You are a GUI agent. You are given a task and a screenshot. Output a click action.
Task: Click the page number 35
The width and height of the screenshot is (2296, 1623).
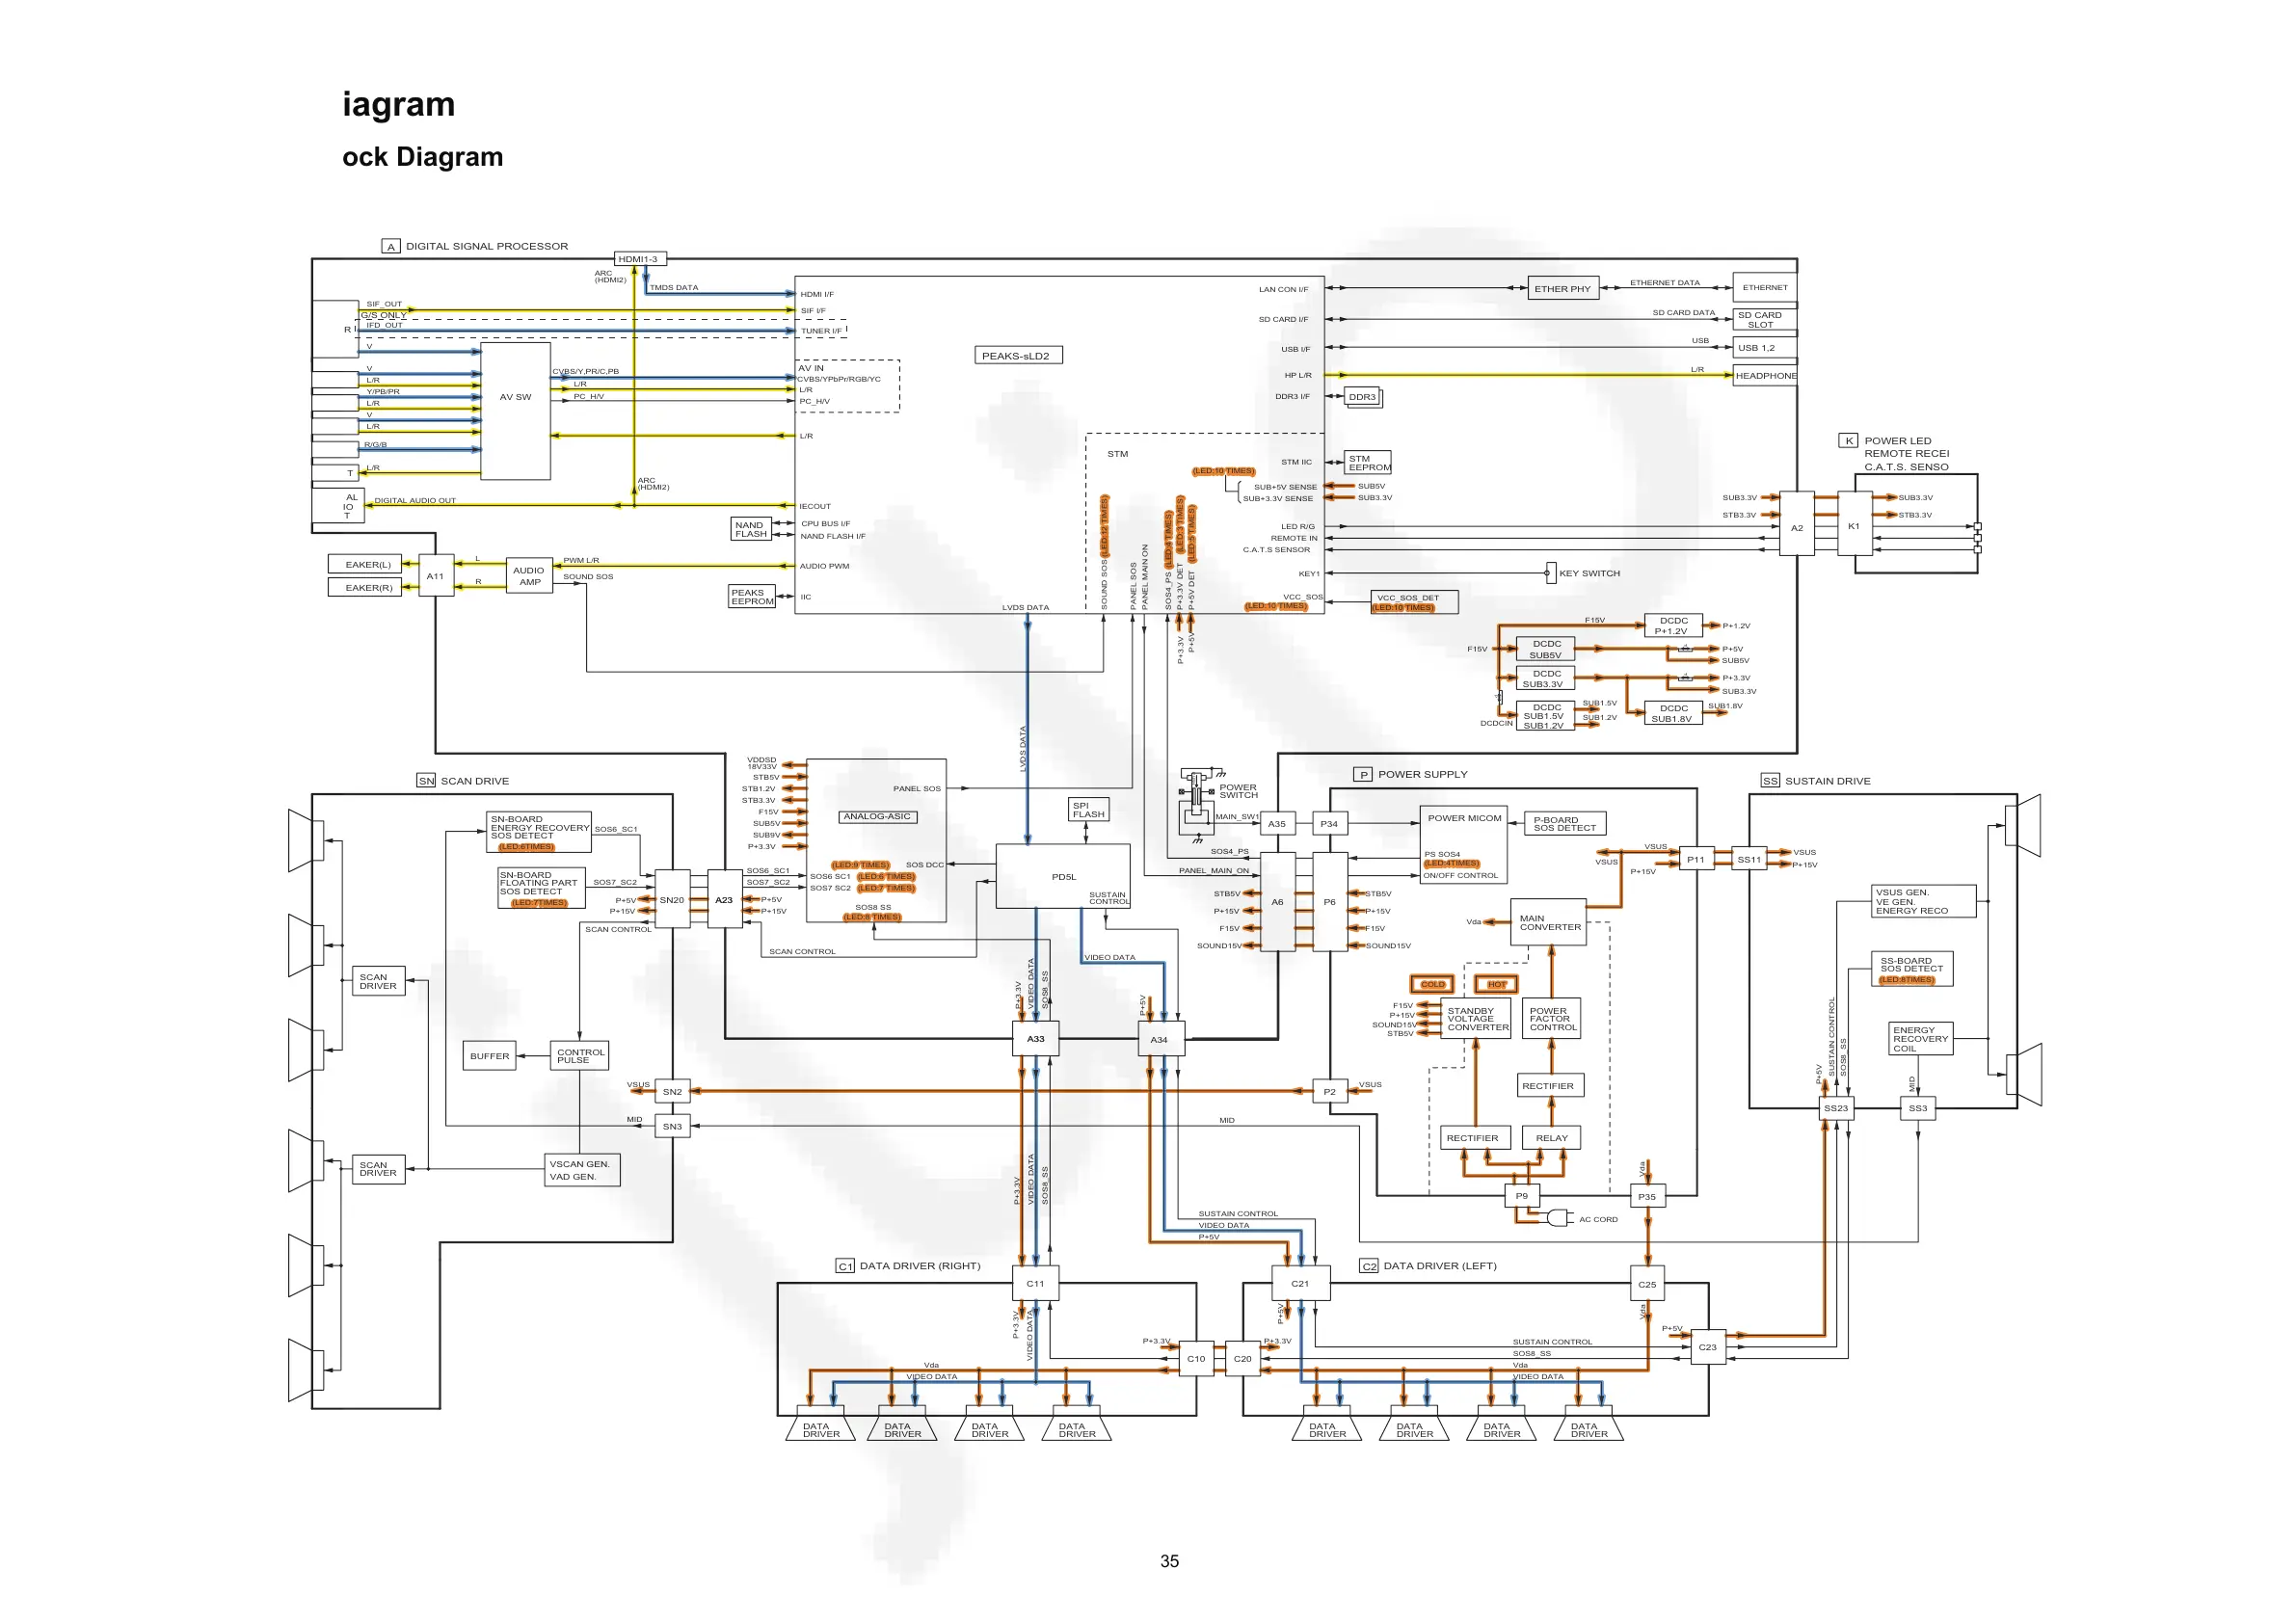(1169, 1561)
